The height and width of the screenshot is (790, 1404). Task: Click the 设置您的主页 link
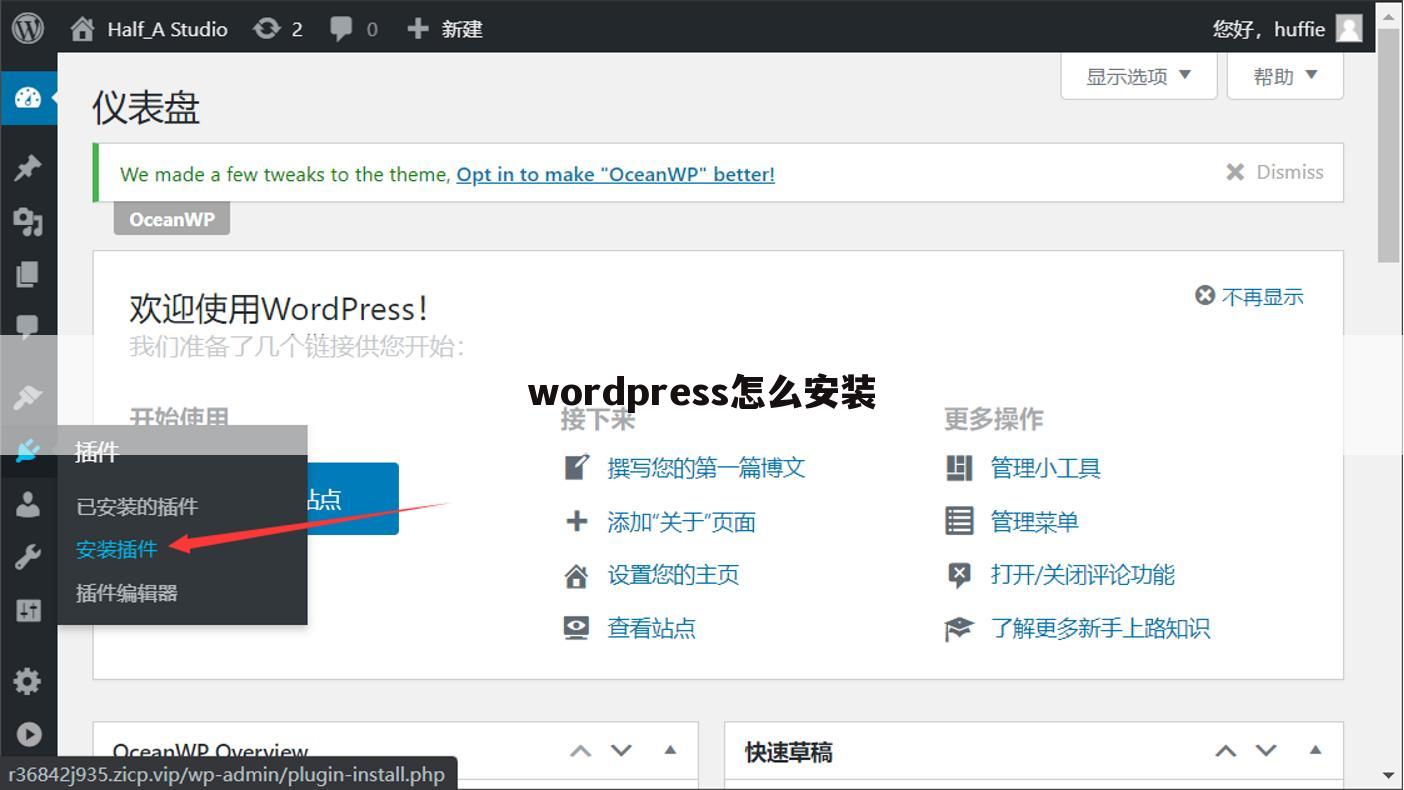coord(673,575)
